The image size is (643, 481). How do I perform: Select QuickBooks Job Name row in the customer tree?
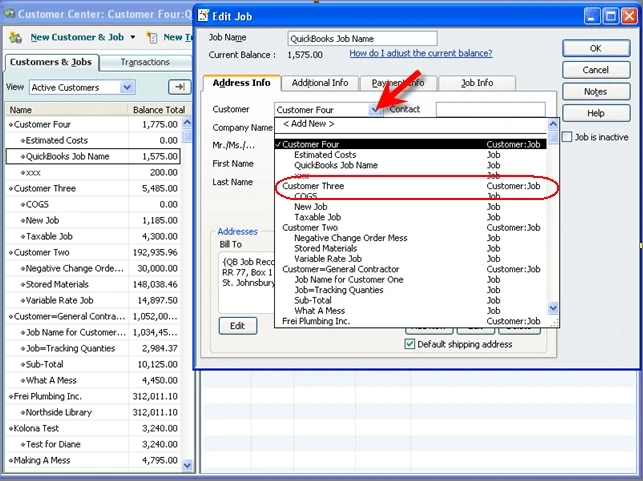coord(93,156)
